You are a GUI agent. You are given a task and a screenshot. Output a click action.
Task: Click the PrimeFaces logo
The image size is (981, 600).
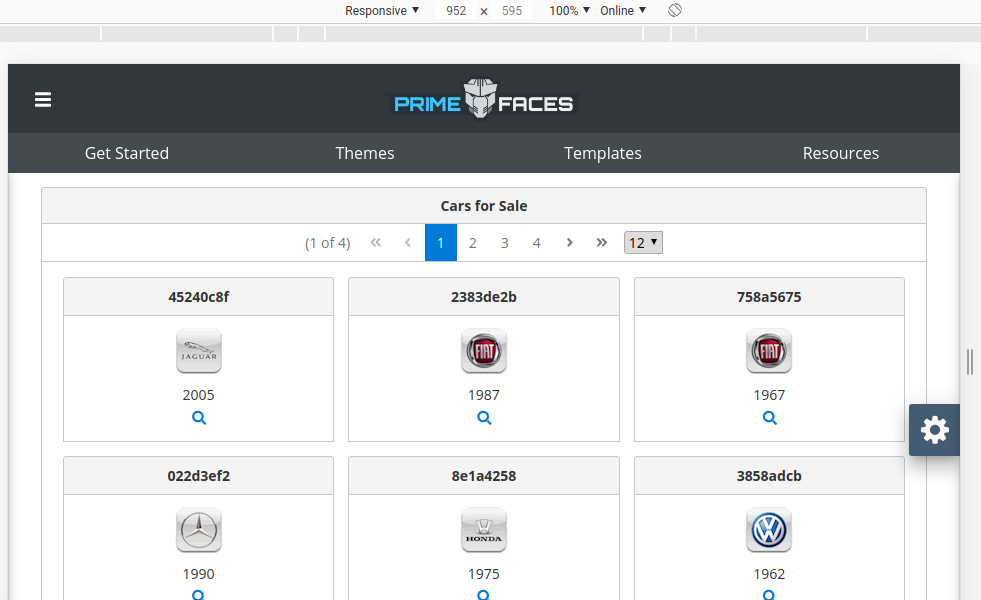483,99
